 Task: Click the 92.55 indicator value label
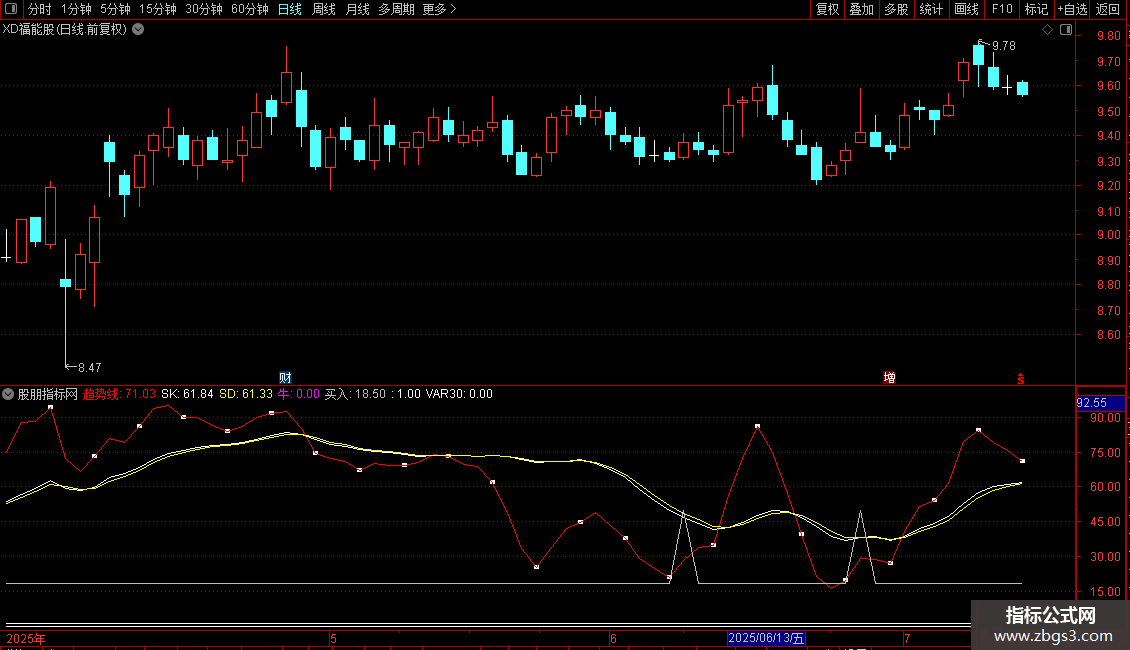click(x=1089, y=403)
